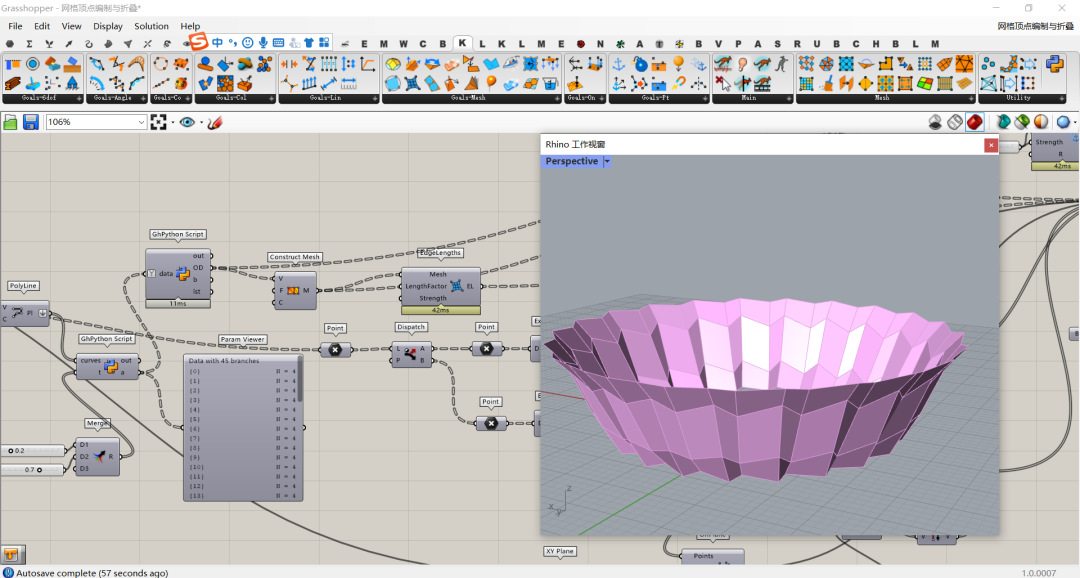Disable preview using the no-preview icon
The height and width of the screenshot is (578, 1080).
point(935,122)
